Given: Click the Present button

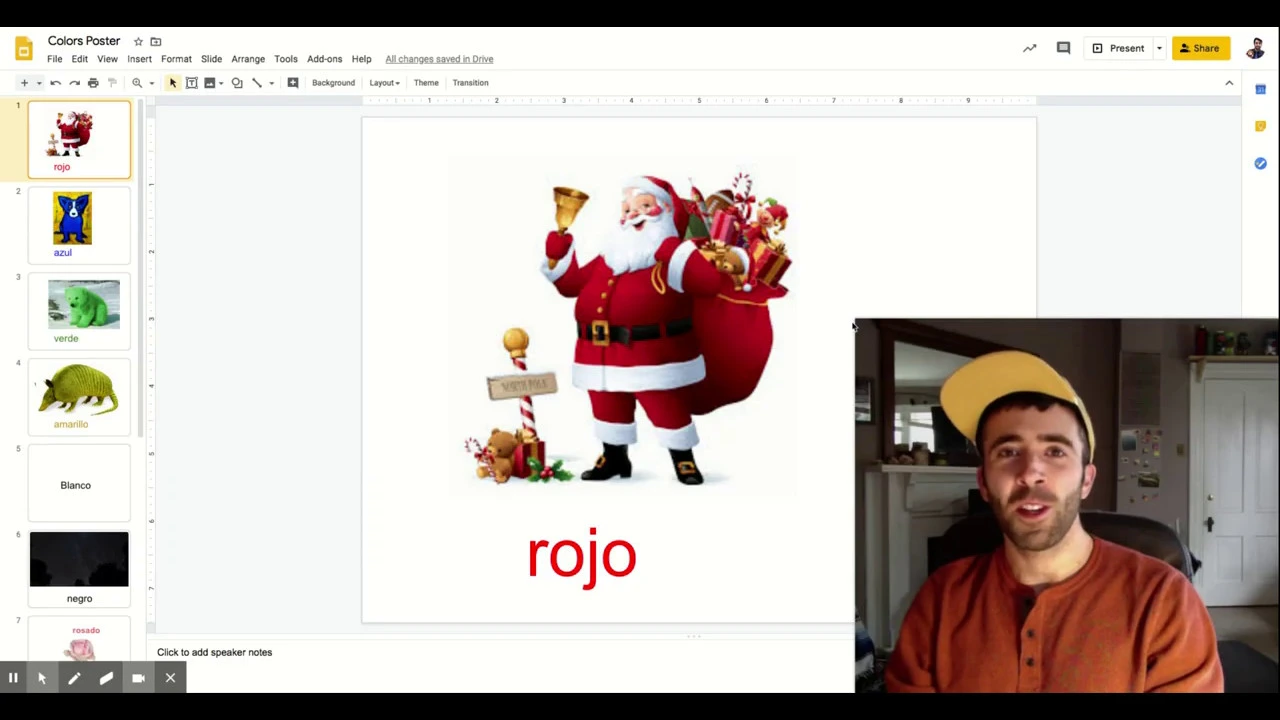Looking at the screenshot, I should pyautogui.click(x=1118, y=48).
